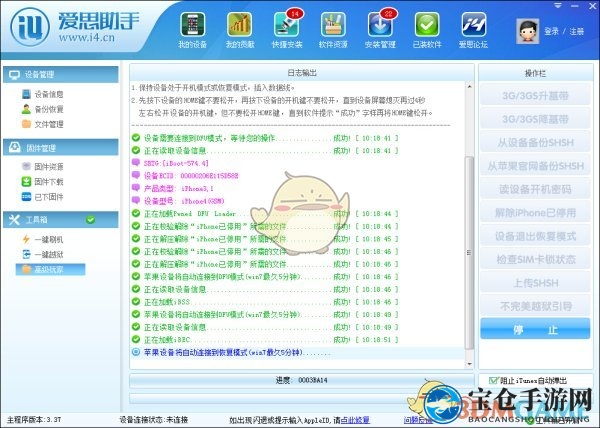The height and width of the screenshot is (428, 600).
Task: Click the 从设备备份SHSH button
Action: point(535,143)
